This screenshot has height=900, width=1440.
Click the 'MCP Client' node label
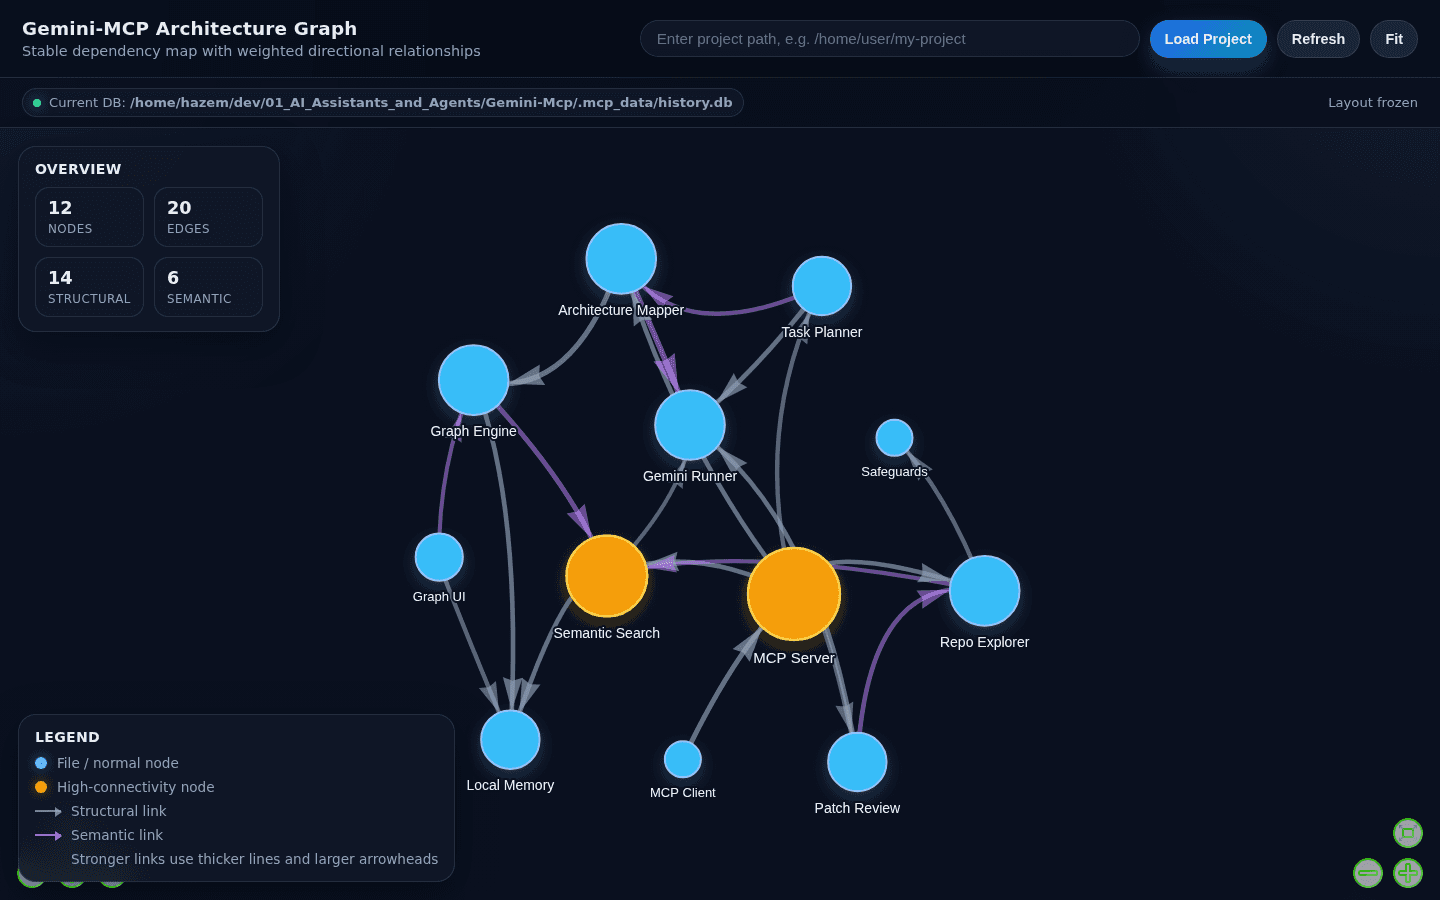(x=683, y=793)
